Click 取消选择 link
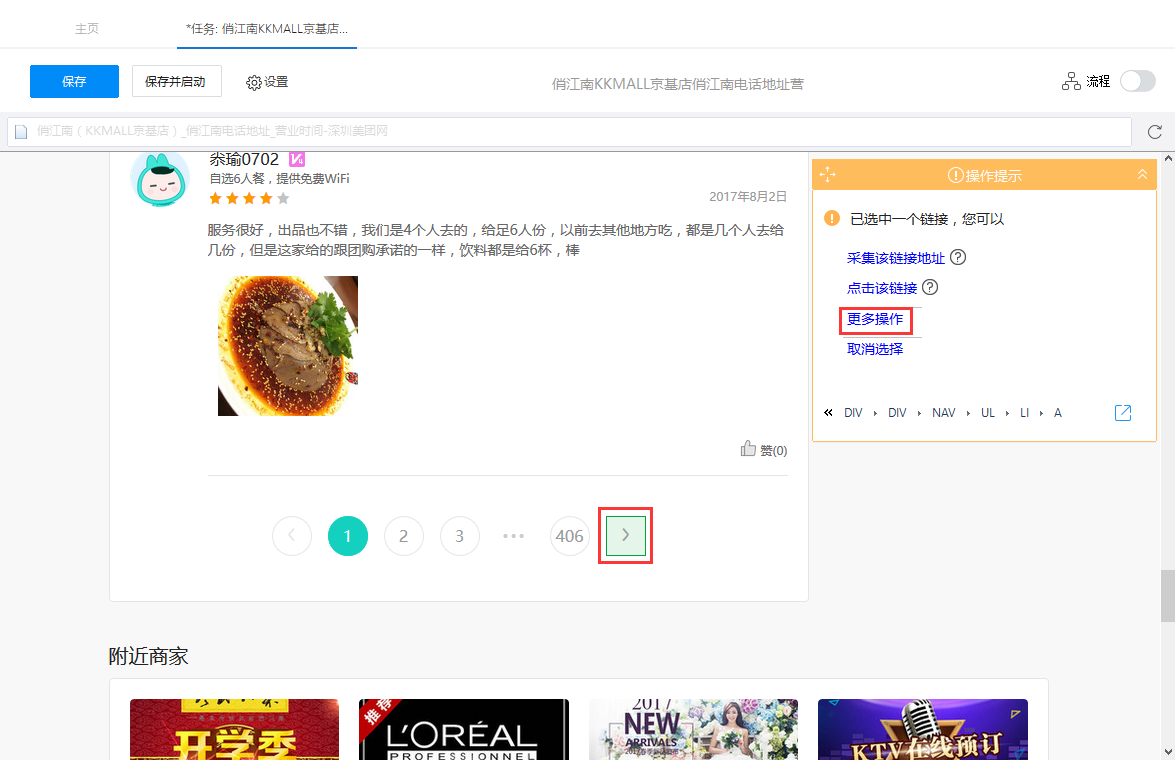The width and height of the screenshot is (1175, 766). coord(875,349)
